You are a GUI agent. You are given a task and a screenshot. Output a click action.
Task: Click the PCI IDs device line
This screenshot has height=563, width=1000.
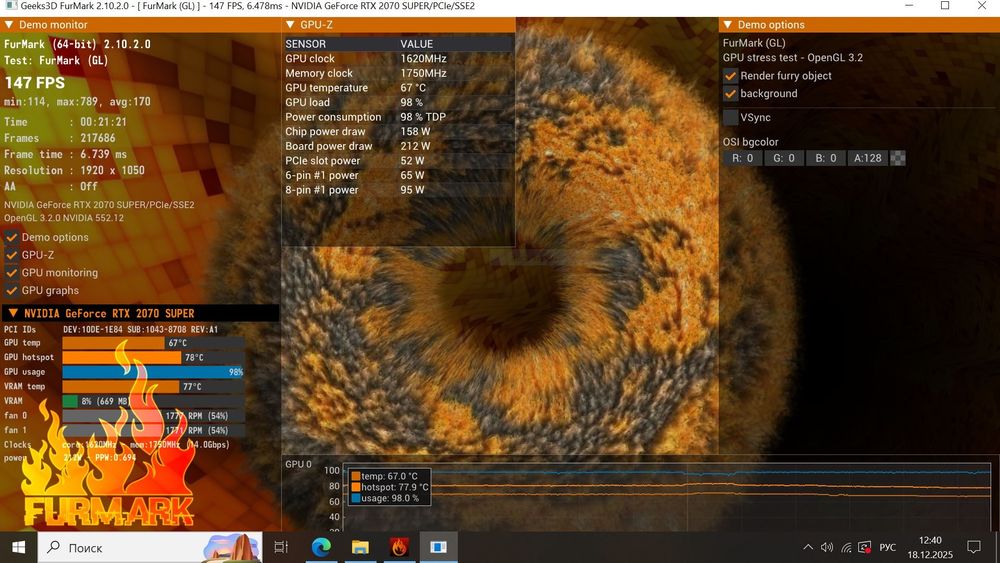point(111,330)
